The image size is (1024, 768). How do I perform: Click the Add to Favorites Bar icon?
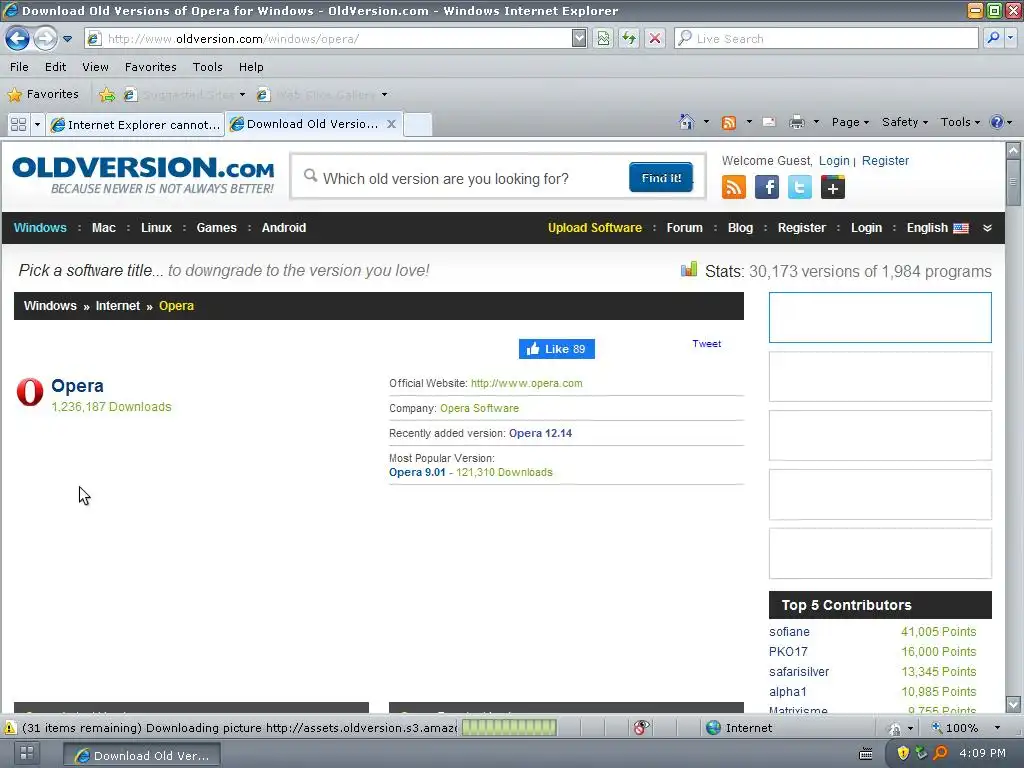pyautogui.click(x=107, y=95)
